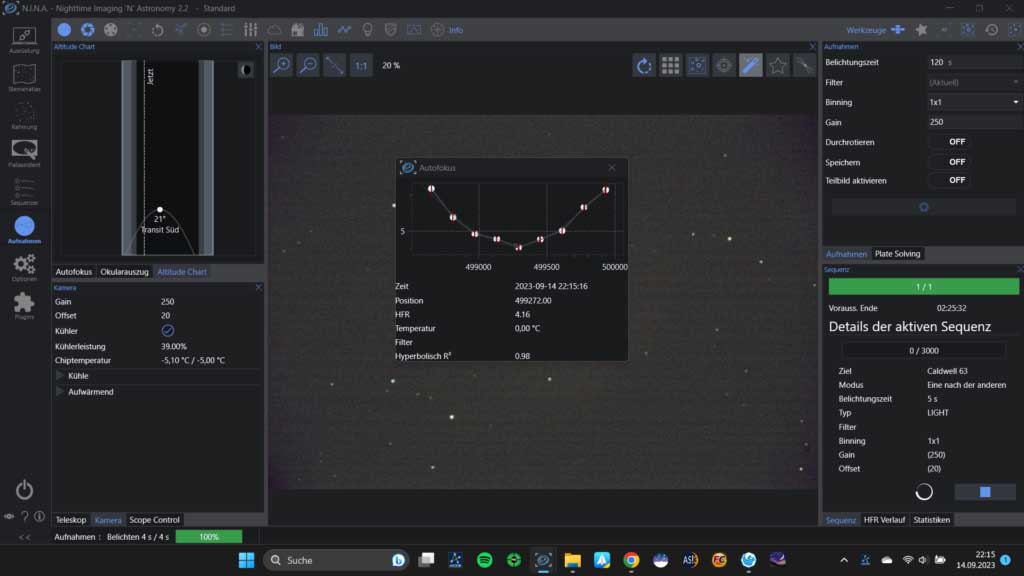Open the HFR Verlauf tab
Screen dimensions: 1024x576
[885, 520]
